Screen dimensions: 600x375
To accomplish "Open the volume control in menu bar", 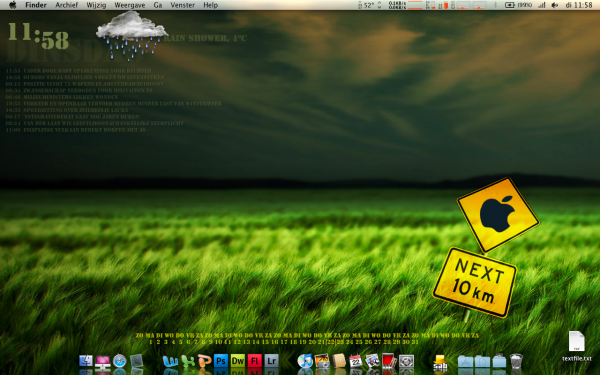I will (555, 5).
